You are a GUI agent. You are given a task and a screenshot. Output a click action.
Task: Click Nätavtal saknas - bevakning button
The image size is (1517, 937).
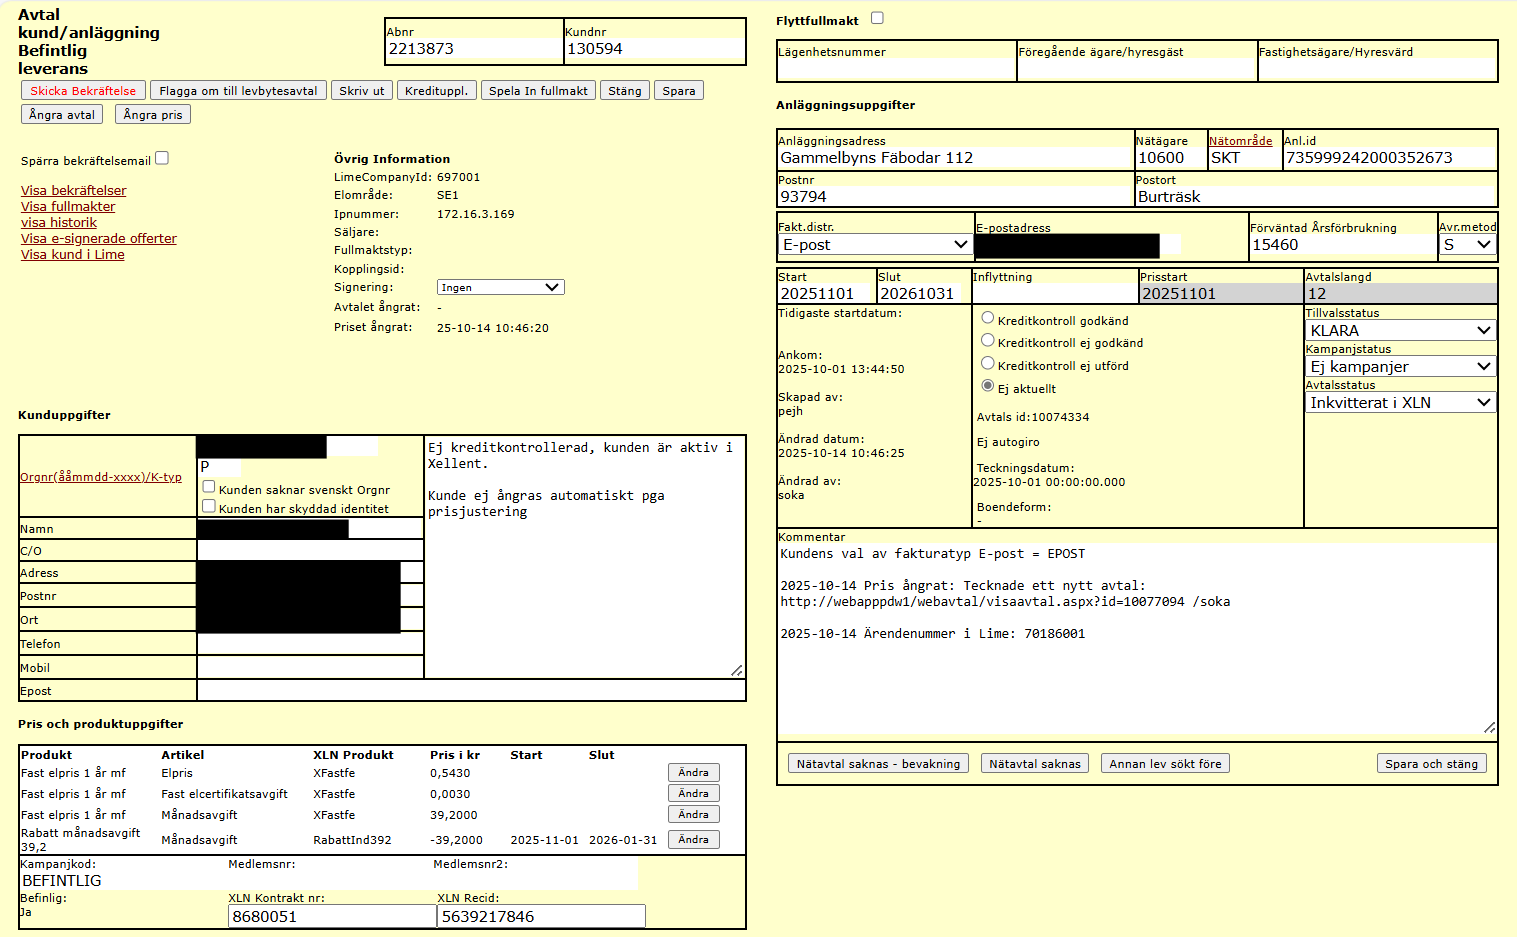point(878,764)
